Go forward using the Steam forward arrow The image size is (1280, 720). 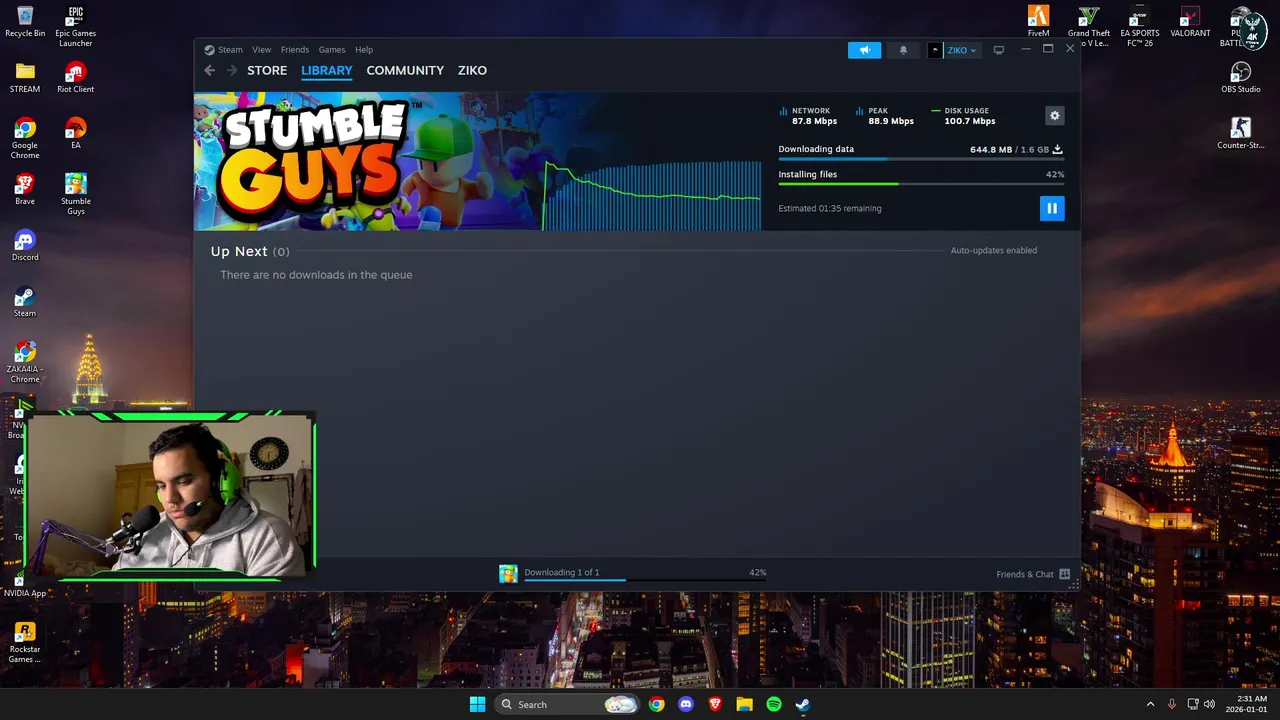[x=232, y=70]
